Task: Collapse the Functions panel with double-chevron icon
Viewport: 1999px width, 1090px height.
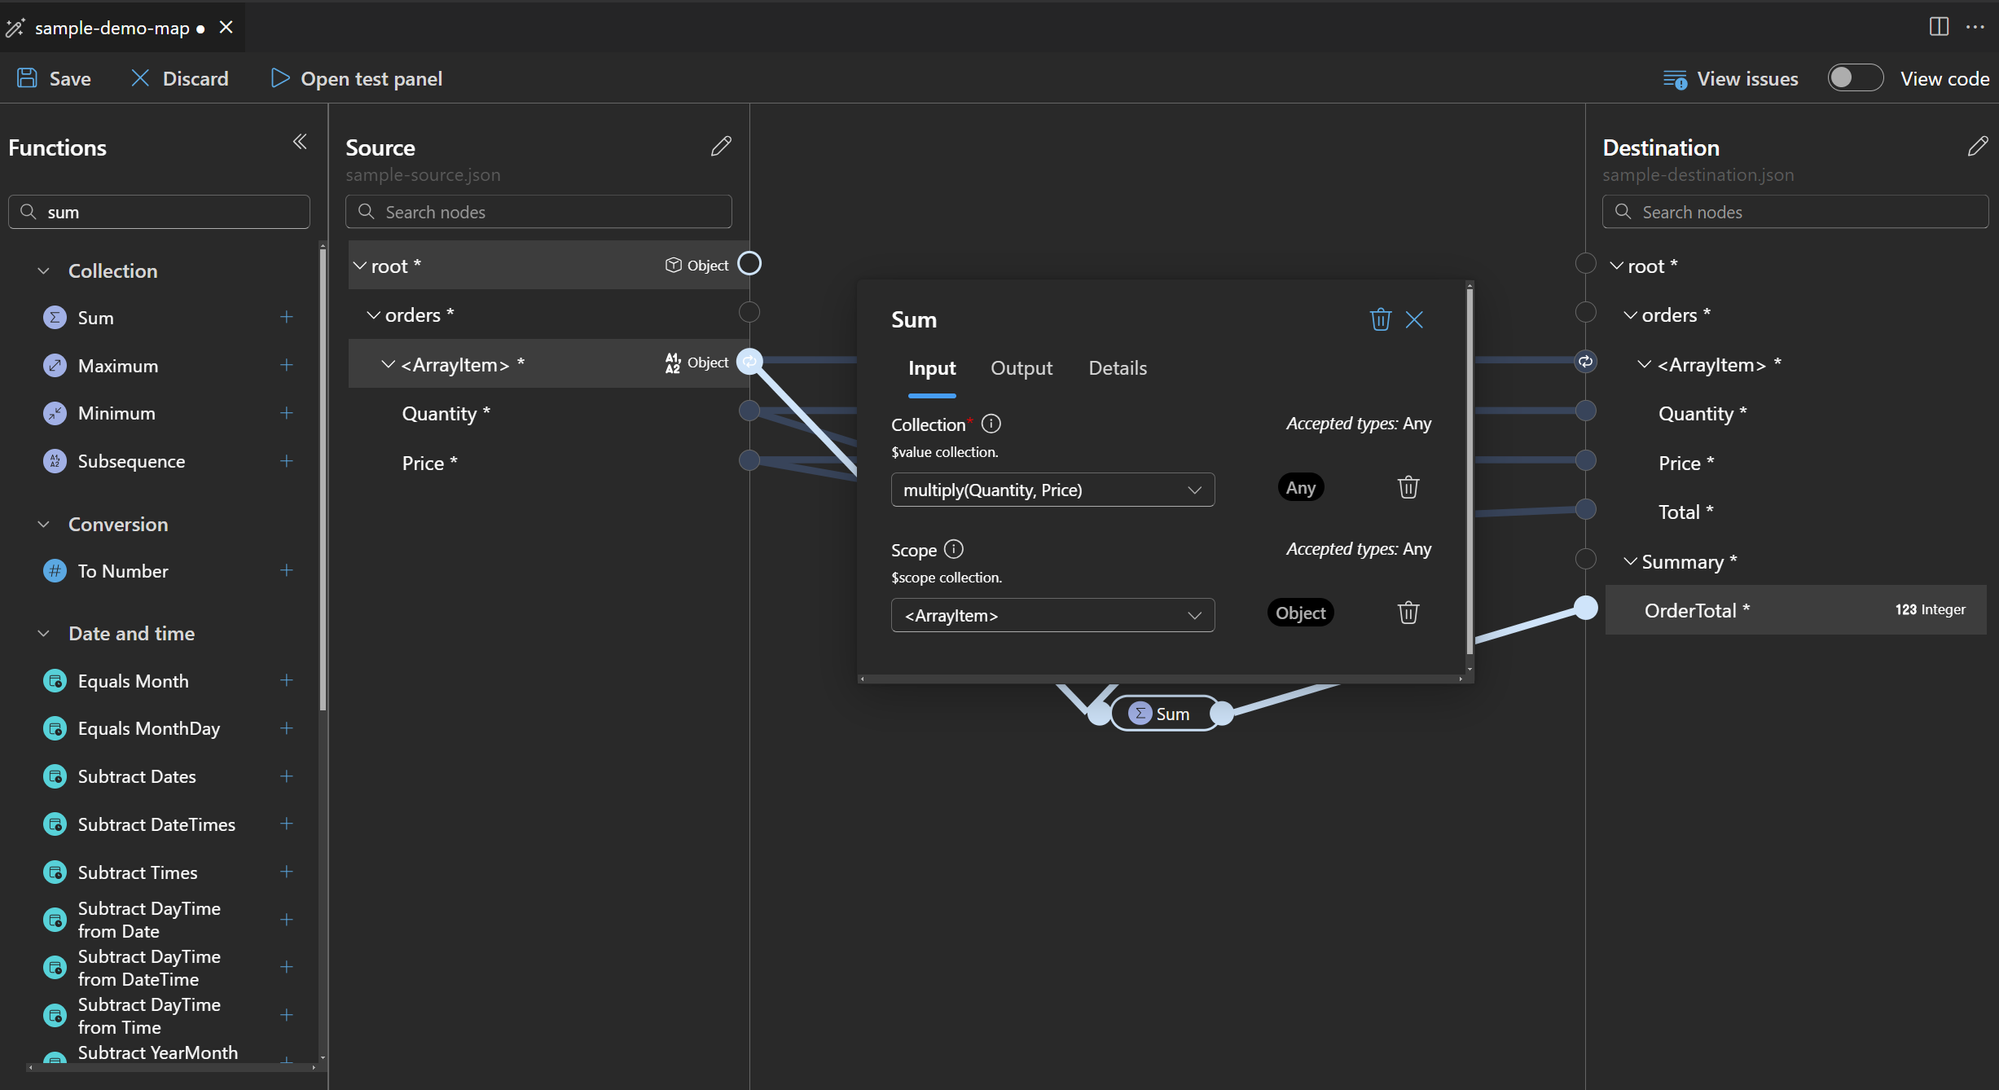Action: [x=299, y=142]
